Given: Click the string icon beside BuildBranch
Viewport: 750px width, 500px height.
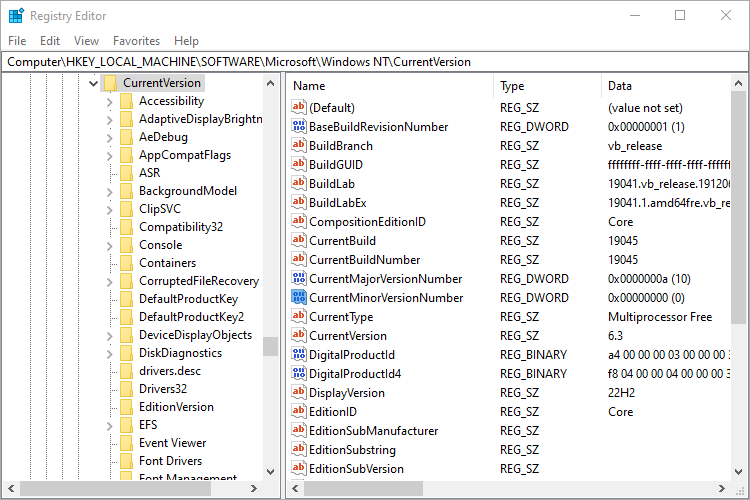Looking at the screenshot, I should point(299,146).
